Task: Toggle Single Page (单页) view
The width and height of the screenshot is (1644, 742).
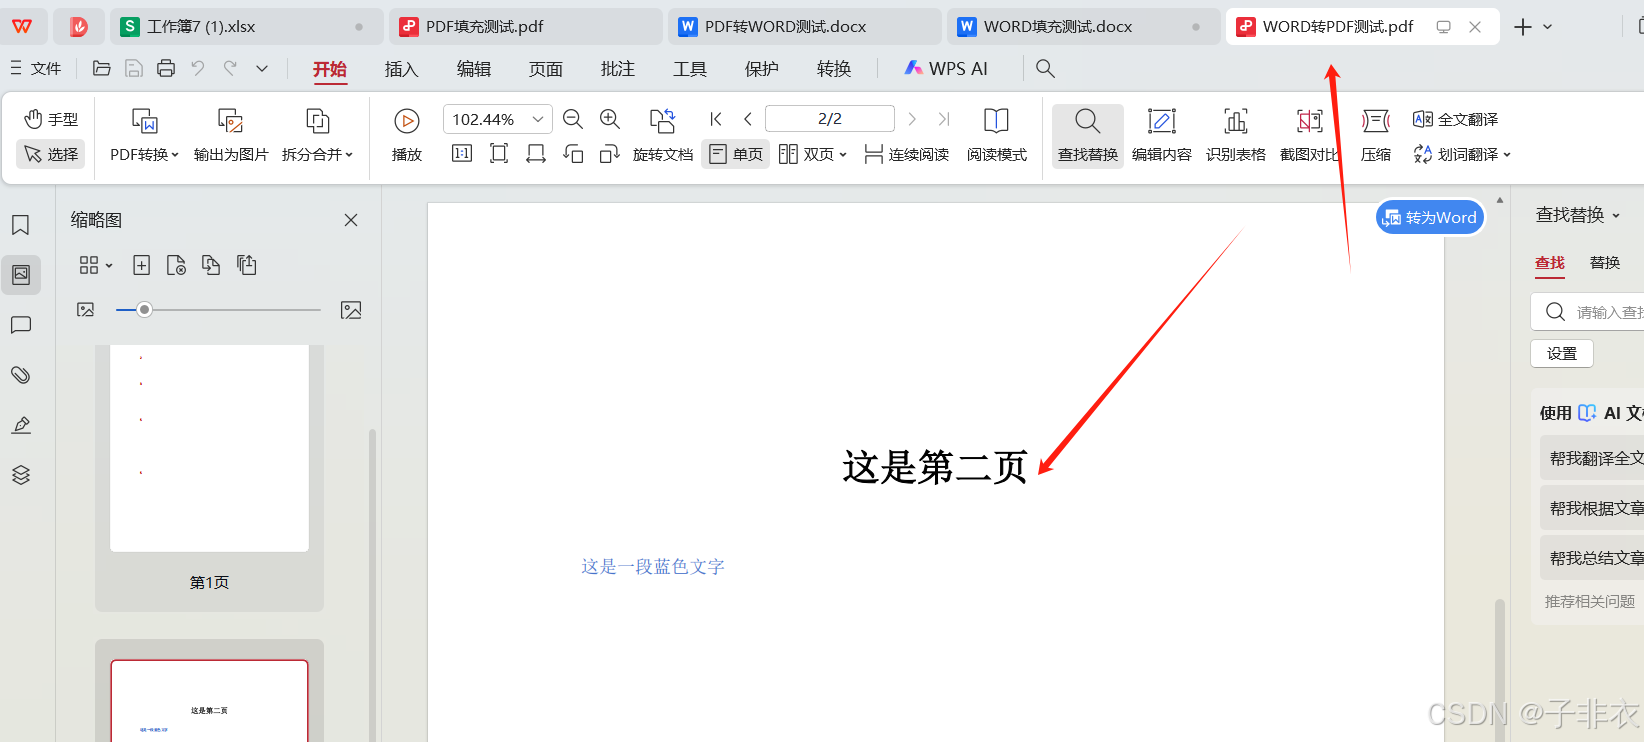Action: coord(736,154)
